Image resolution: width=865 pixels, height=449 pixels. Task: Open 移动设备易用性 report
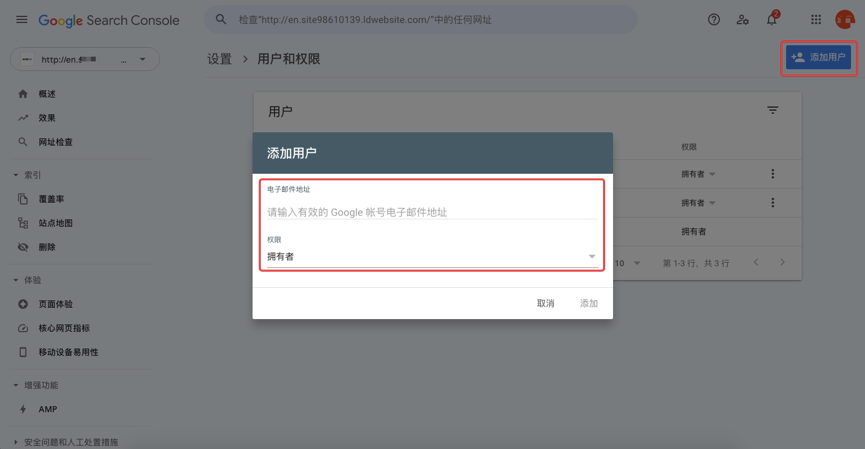(68, 352)
